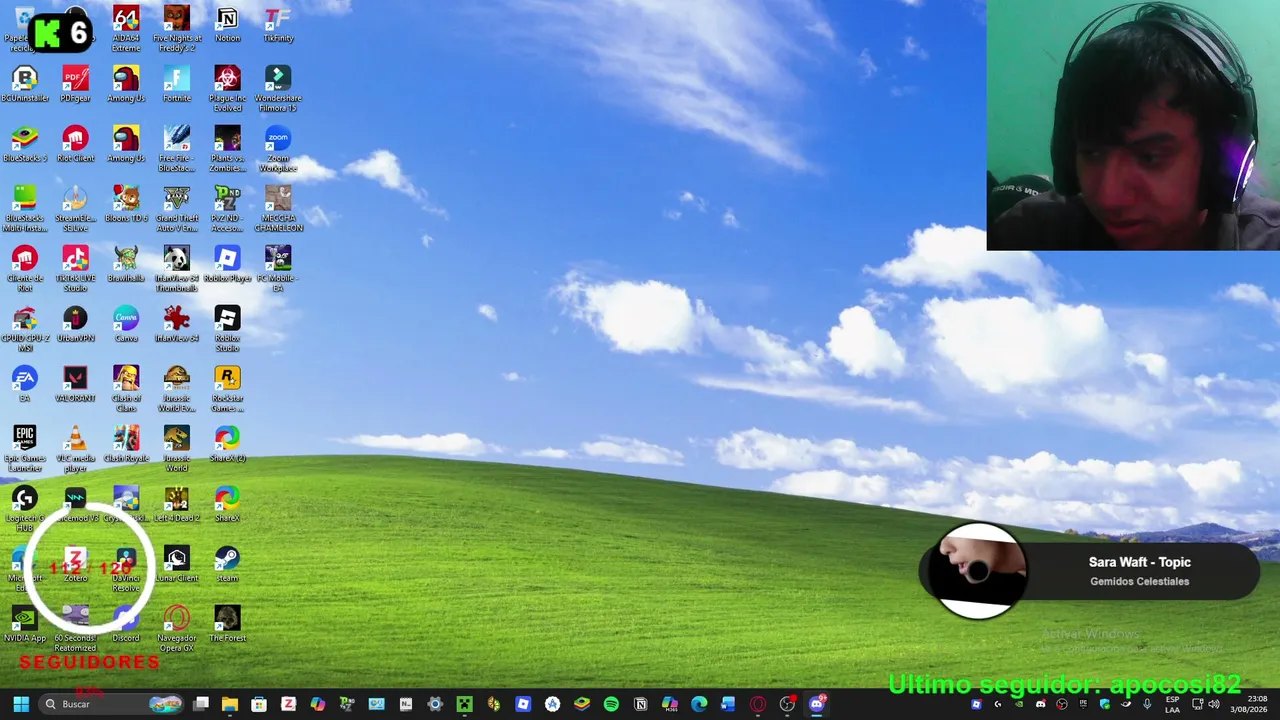Open the Windows Start menu
Screen dimensions: 1280x720
pyautogui.click(x=21, y=704)
